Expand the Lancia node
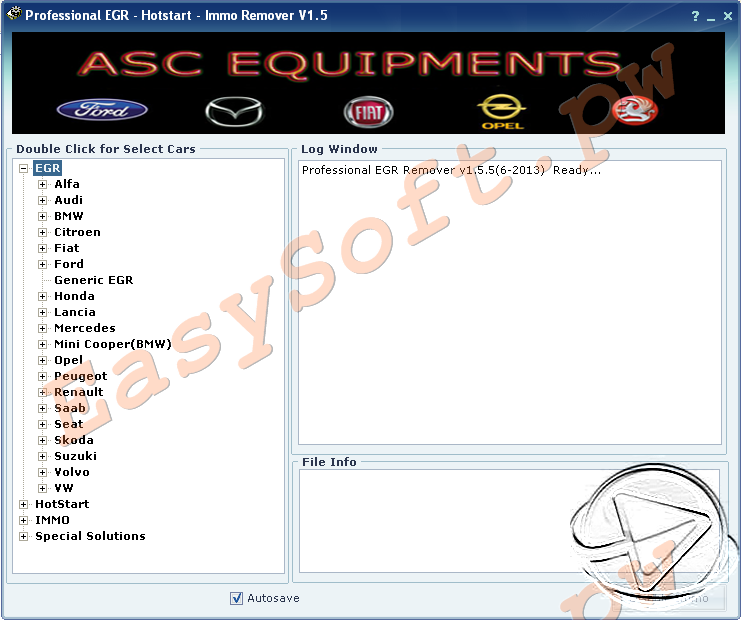The height and width of the screenshot is (620, 741). point(43,312)
